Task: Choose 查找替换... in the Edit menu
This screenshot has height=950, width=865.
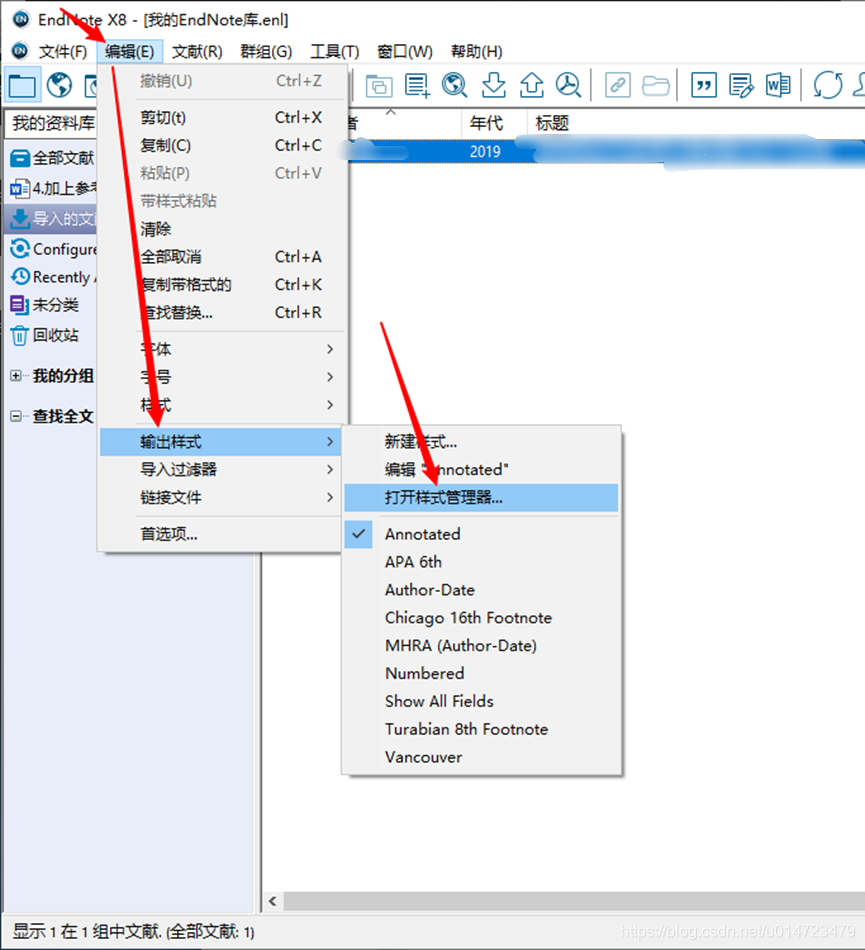Action: click(x=221, y=313)
